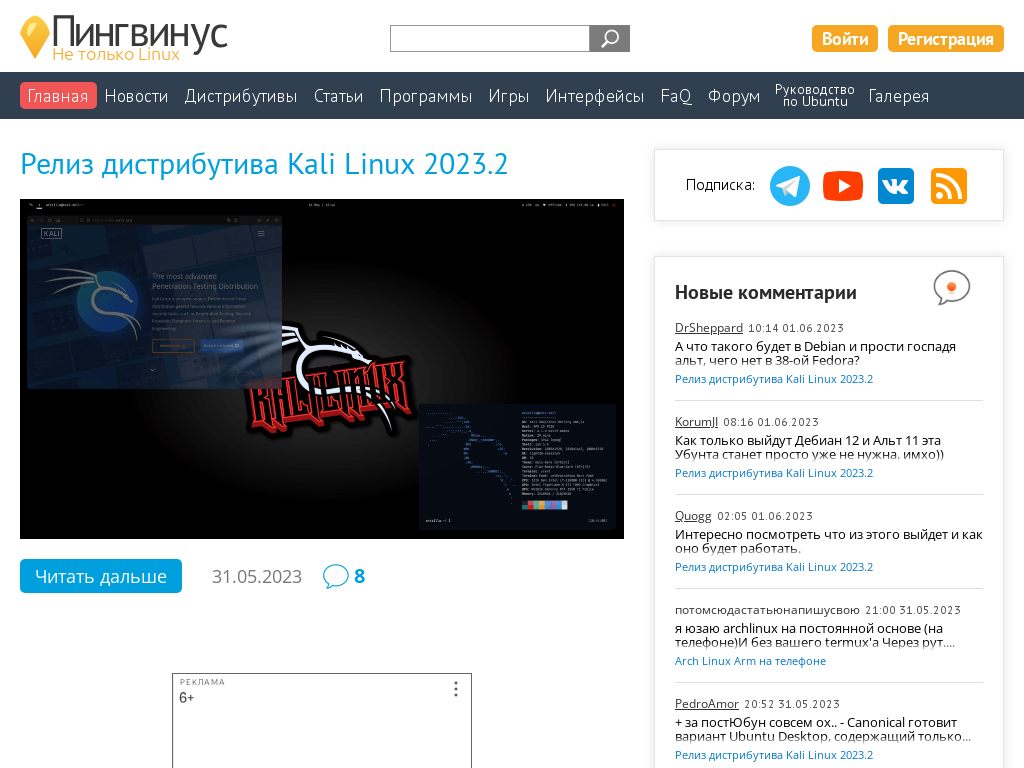Open the ad options three-dot menu
Screen dimensions: 1024x768
tap(456, 689)
